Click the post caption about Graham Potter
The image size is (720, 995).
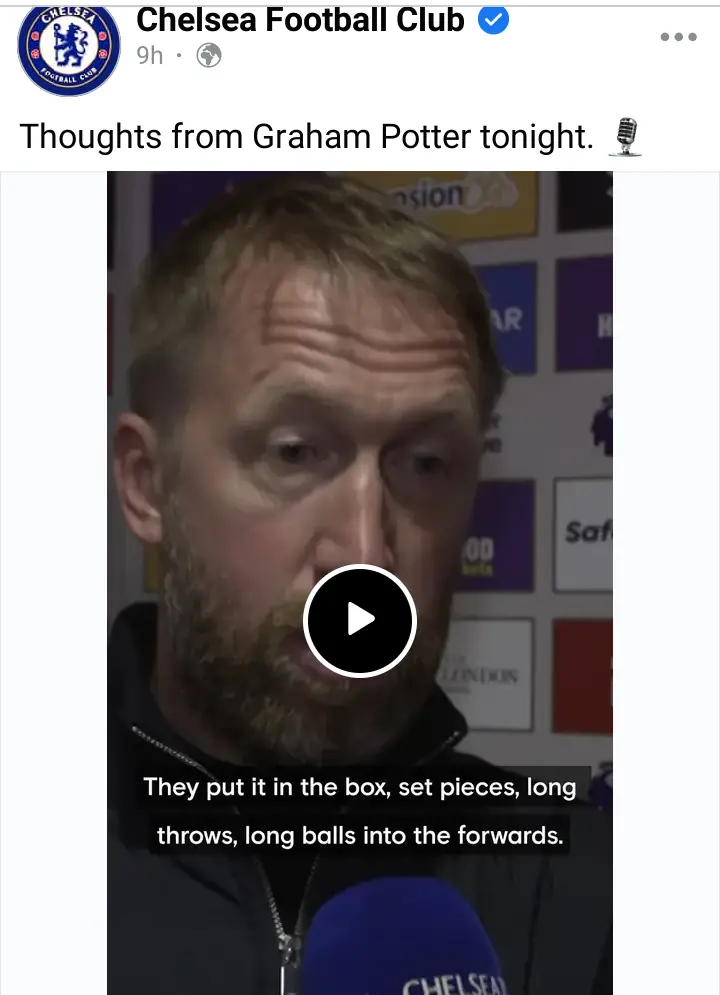click(306, 136)
